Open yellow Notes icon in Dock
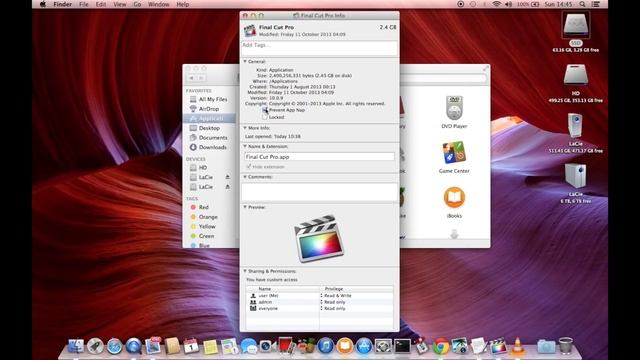This screenshot has width=640, height=360. [x=210, y=346]
